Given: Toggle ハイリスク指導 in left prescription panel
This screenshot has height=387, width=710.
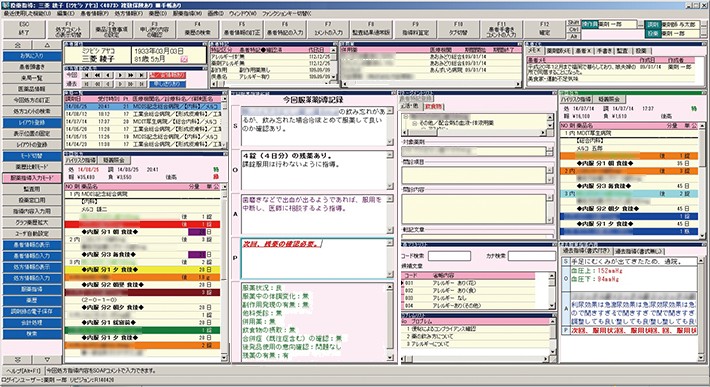Looking at the screenshot, I should (81, 160).
